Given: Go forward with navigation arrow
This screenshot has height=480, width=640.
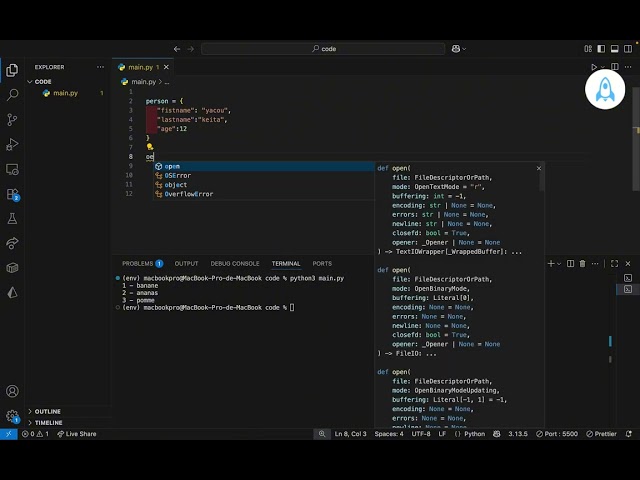Looking at the screenshot, I should click(191, 49).
